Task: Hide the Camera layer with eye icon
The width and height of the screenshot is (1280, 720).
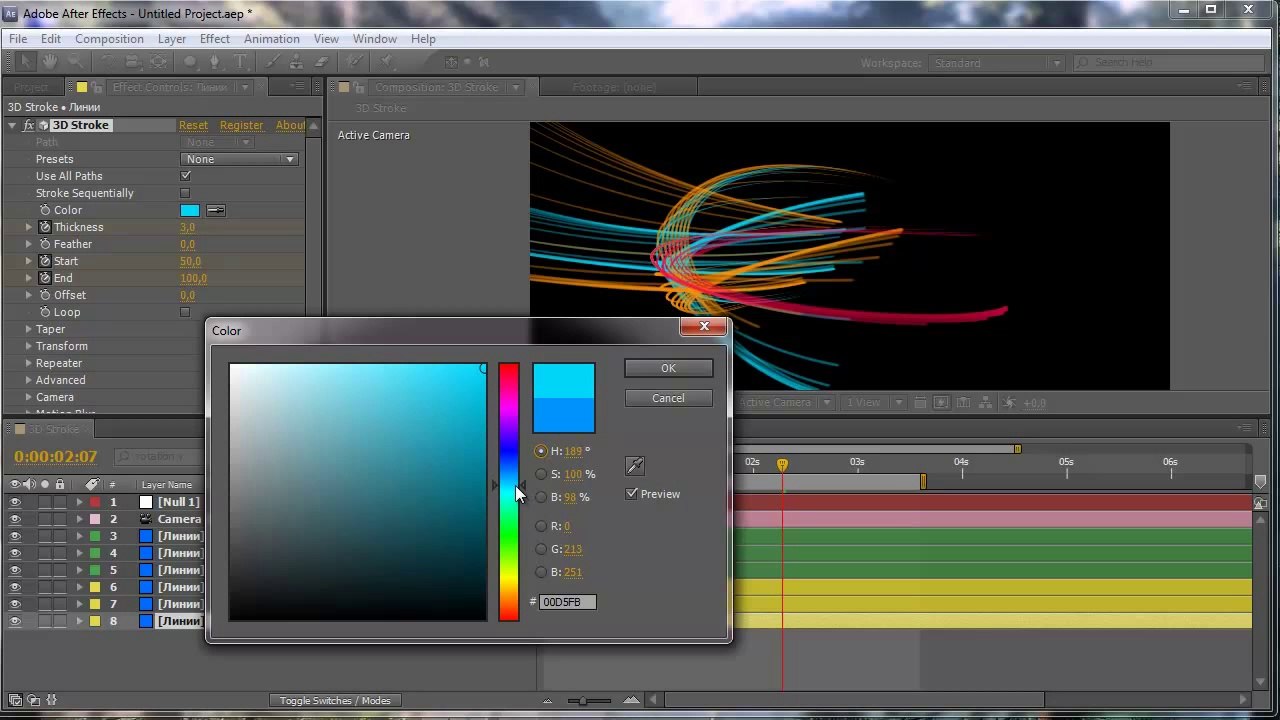Action: tap(15, 519)
